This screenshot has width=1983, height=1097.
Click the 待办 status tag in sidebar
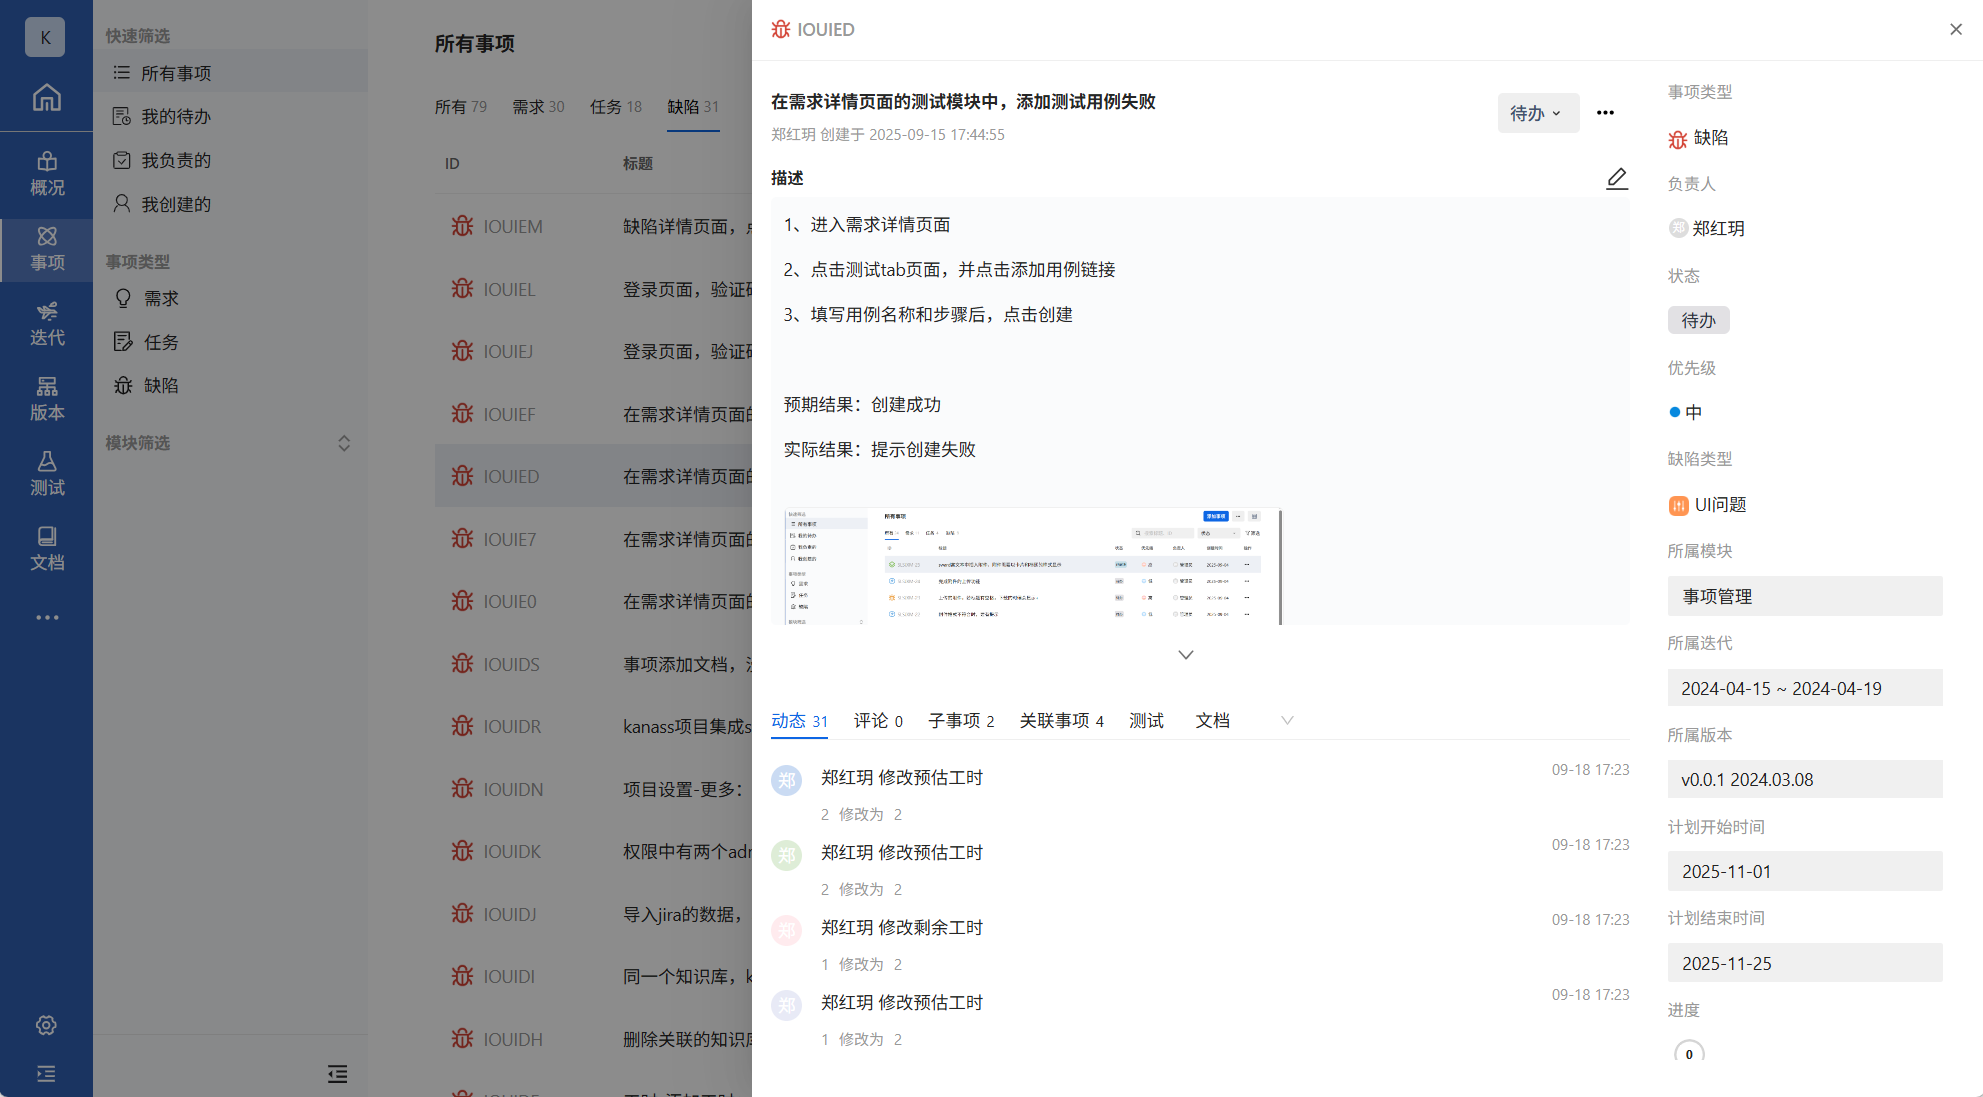coord(1698,320)
